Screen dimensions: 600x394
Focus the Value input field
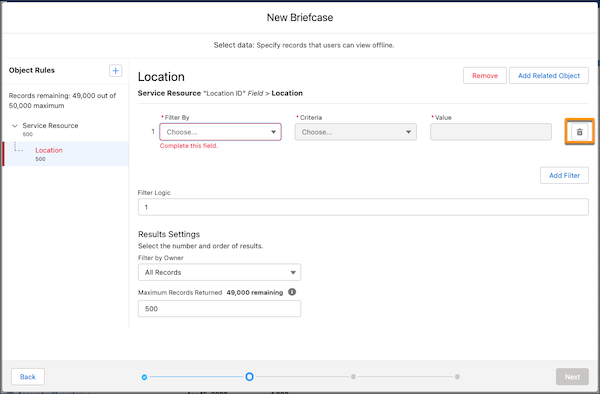pyautogui.click(x=491, y=132)
